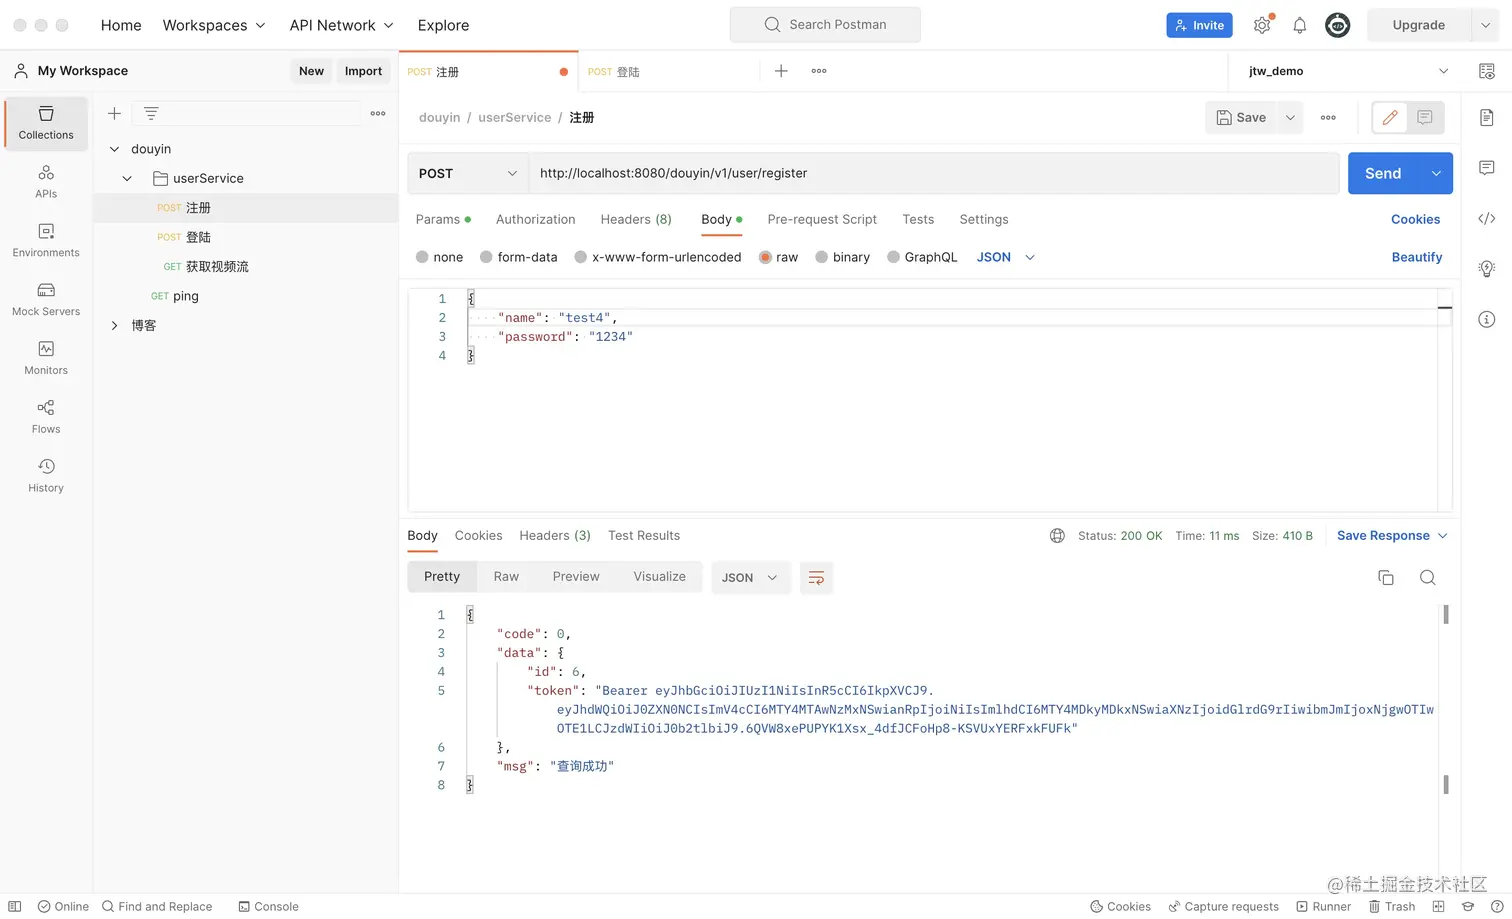Viewport: 1512px width, 919px height.
Task: Open request History in sidebar
Action: [x=46, y=475]
